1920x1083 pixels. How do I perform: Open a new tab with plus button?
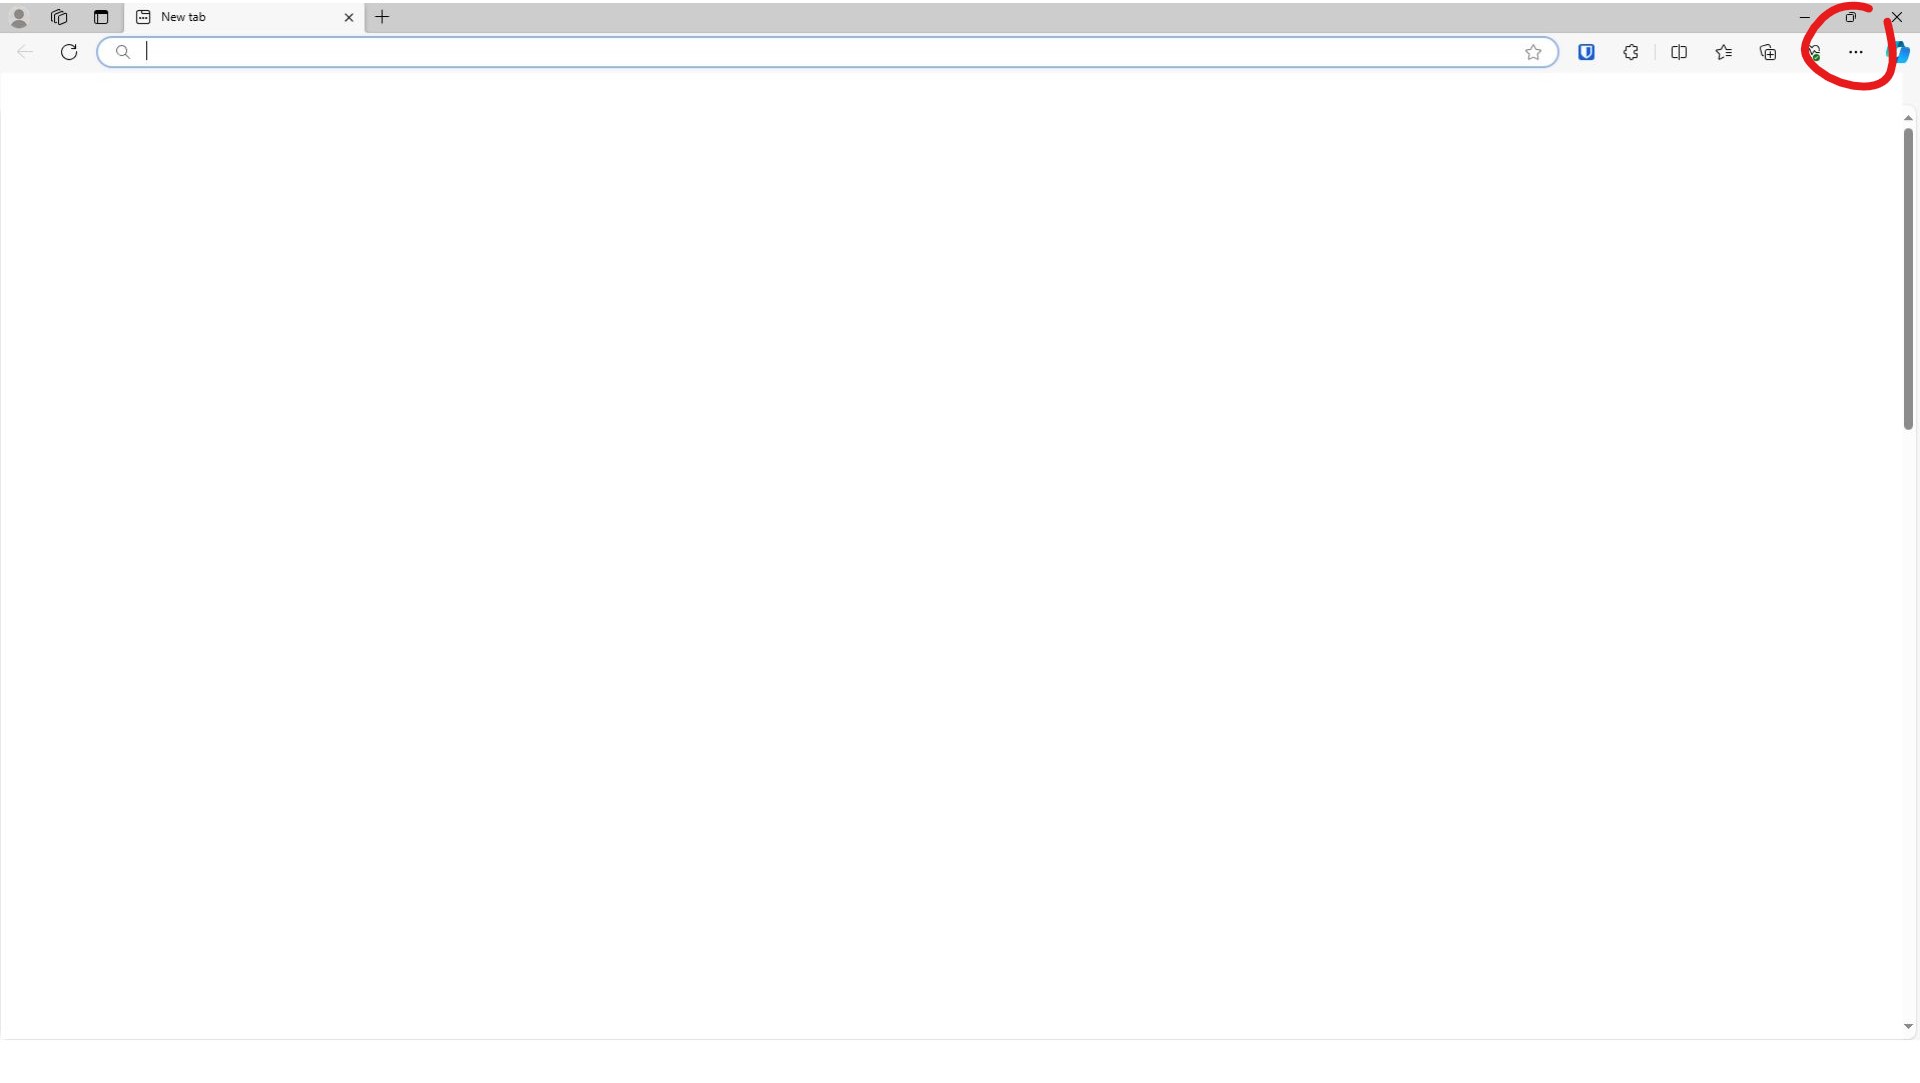(382, 17)
